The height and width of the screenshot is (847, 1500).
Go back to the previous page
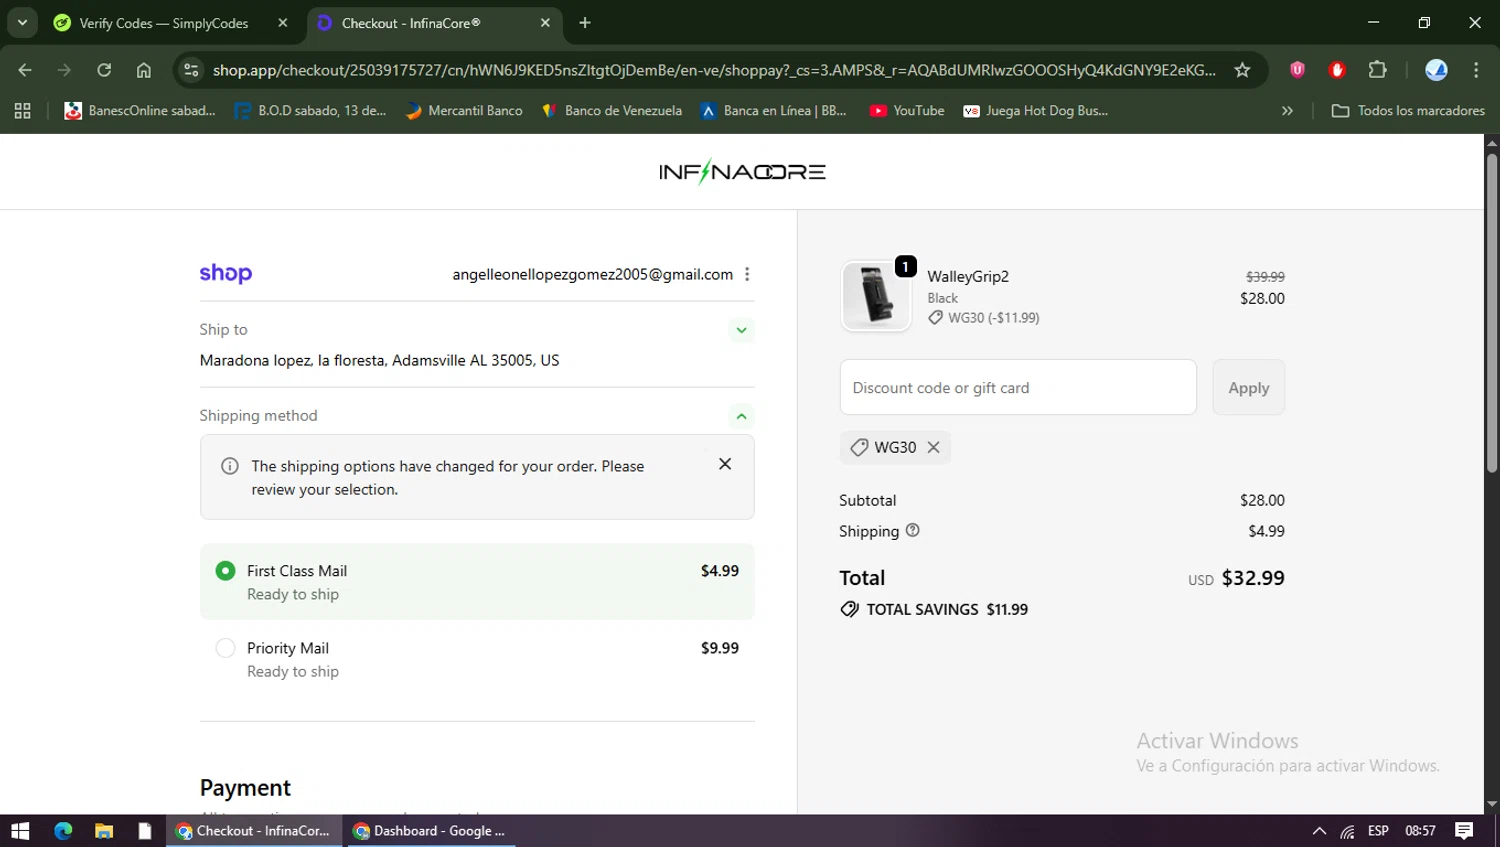pos(25,70)
